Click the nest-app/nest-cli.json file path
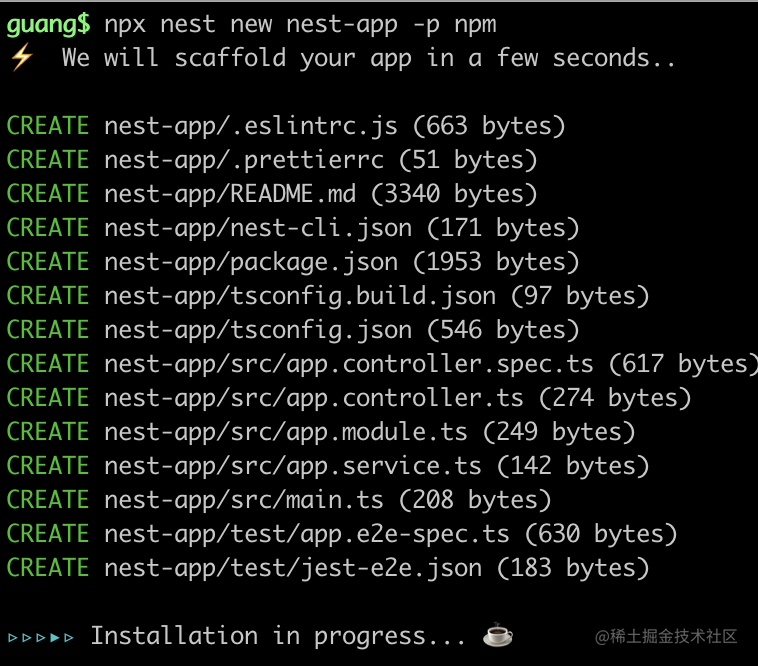Viewport: 758px width, 666px height. pyautogui.click(x=258, y=228)
